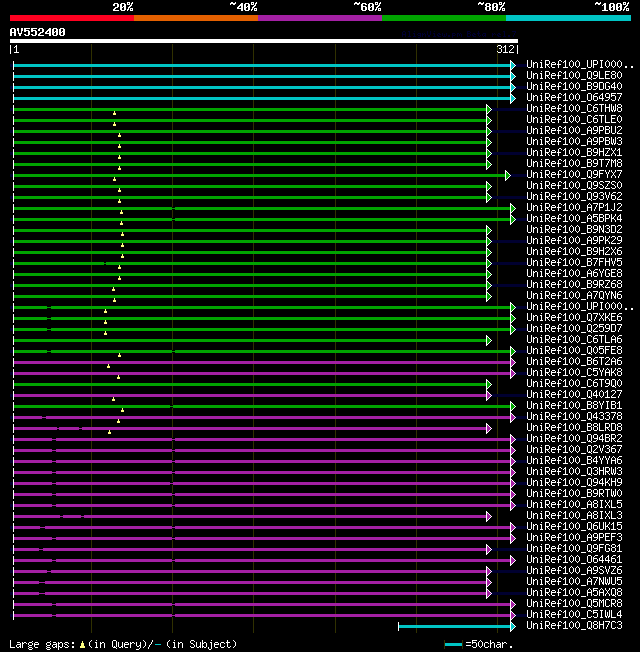Viewport: 640px width, 652px height.
Task: Click the green ~80% segment of the color scale
Action: click(x=444, y=18)
